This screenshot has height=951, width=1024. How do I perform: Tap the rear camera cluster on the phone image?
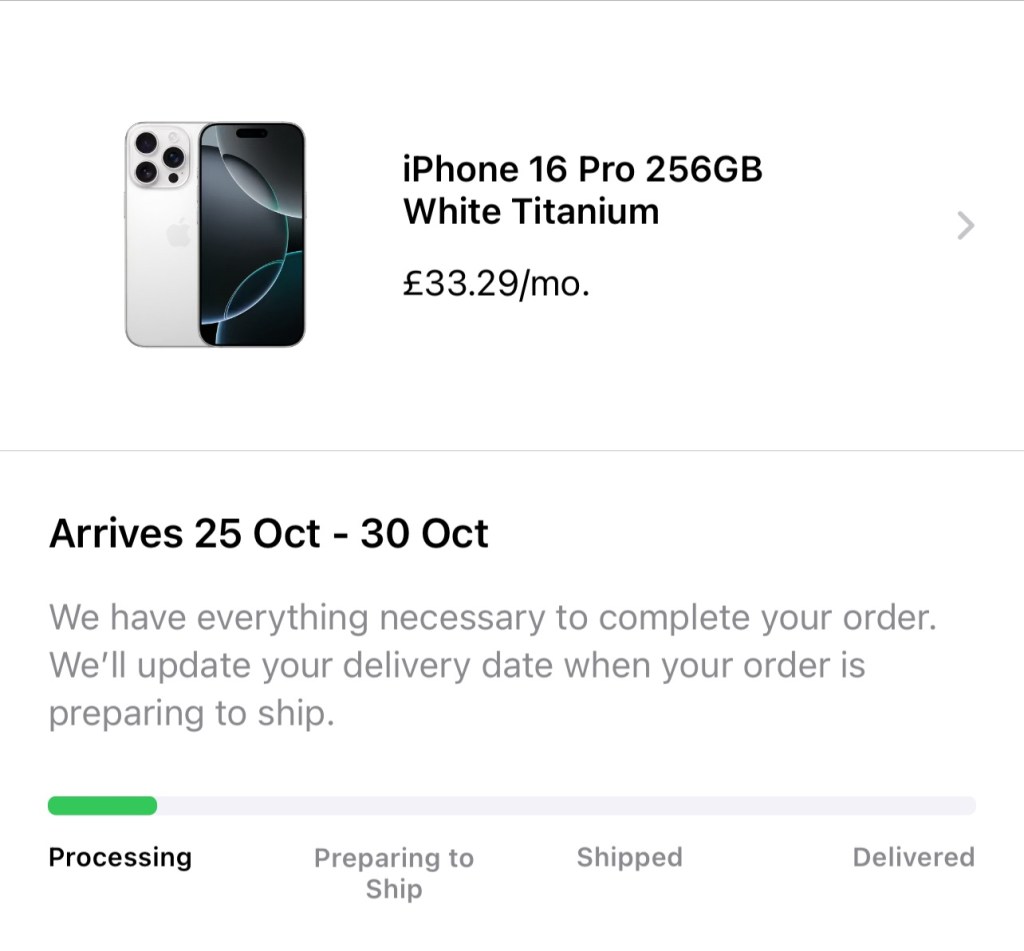pos(161,157)
